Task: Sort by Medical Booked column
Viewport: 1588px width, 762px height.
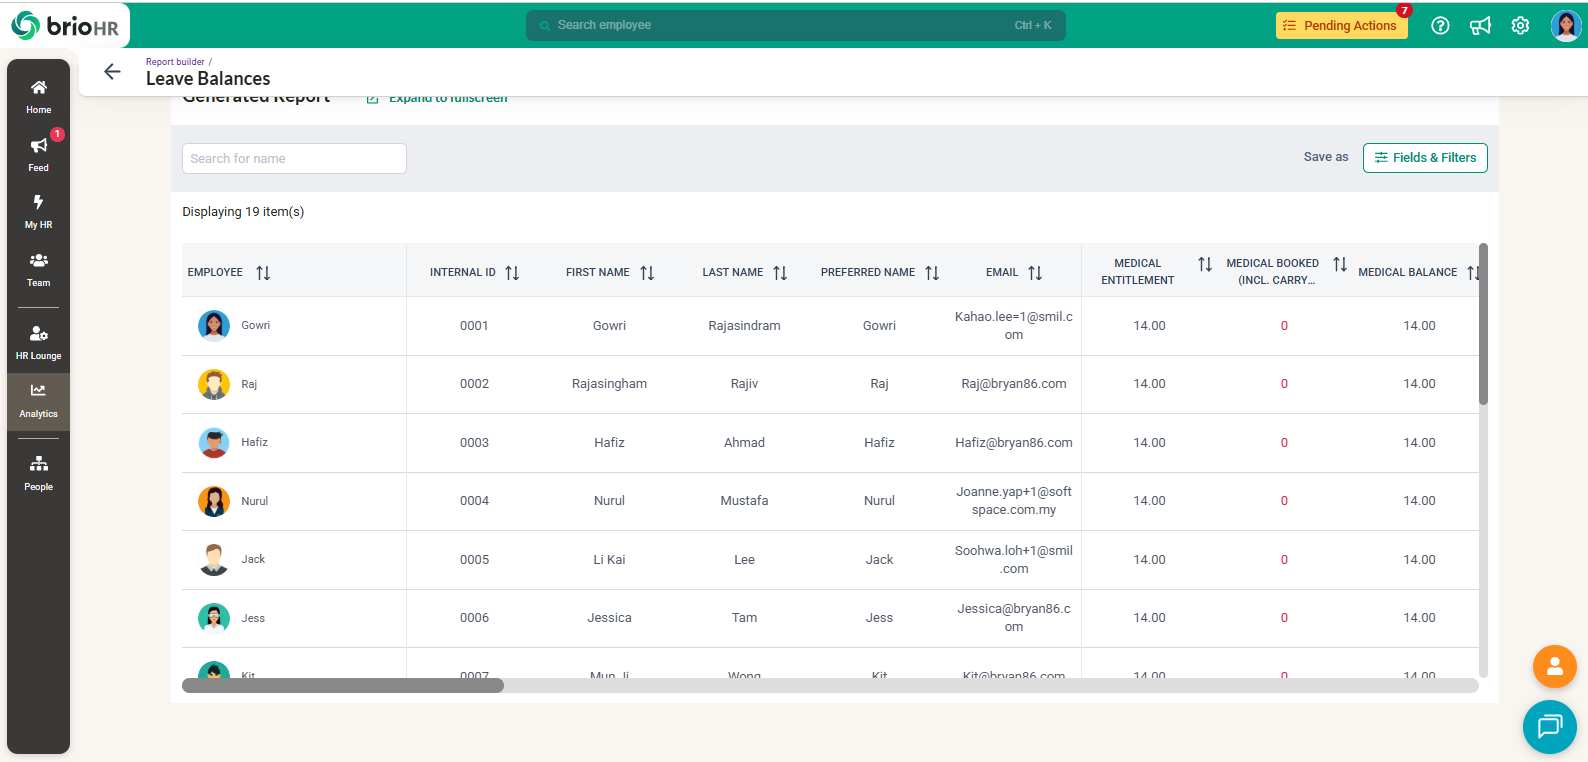Action: point(1340,264)
